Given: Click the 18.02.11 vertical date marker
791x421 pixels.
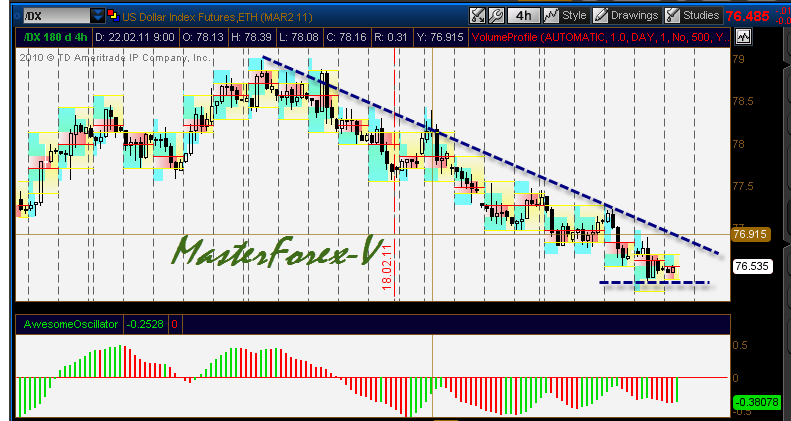Looking at the screenshot, I should (x=387, y=267).
